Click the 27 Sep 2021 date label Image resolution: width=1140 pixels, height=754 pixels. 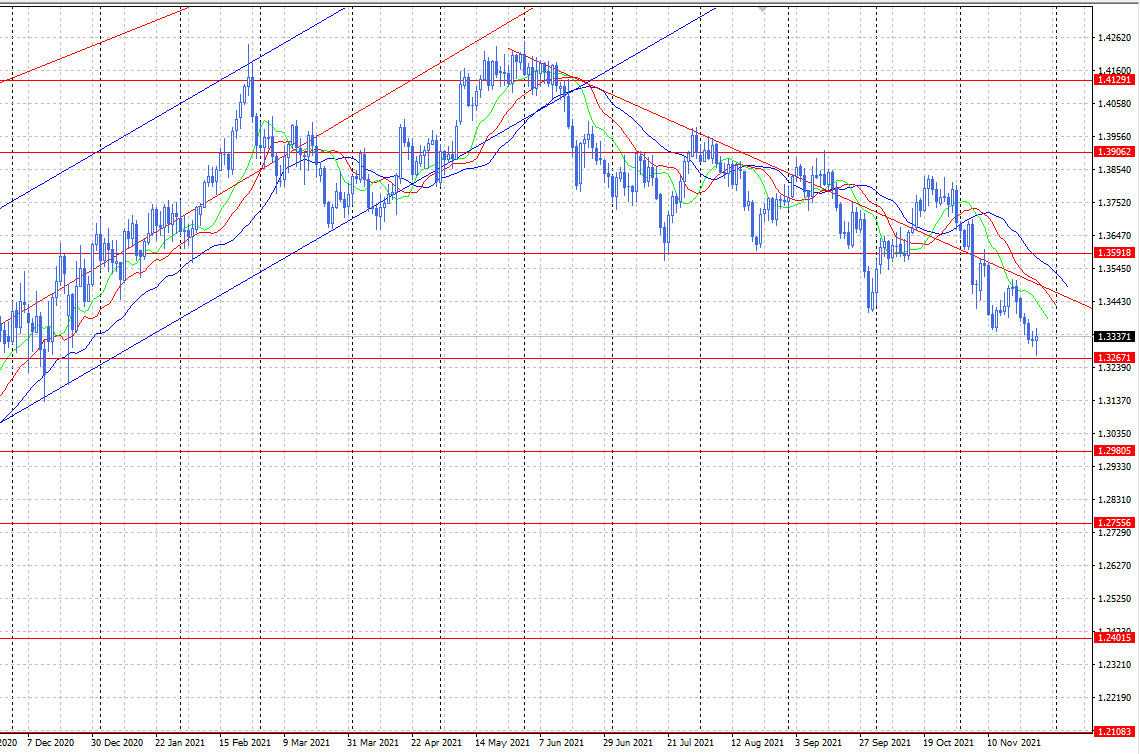(x=884, y=743)
